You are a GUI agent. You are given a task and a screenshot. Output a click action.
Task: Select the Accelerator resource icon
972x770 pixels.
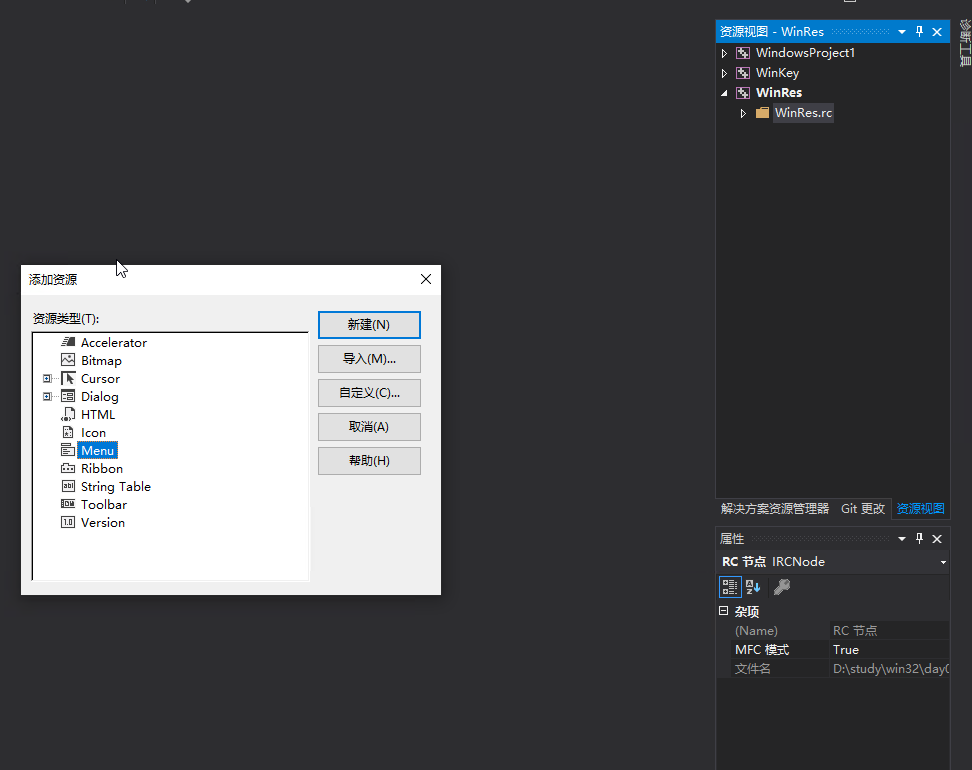click(68, 342)
